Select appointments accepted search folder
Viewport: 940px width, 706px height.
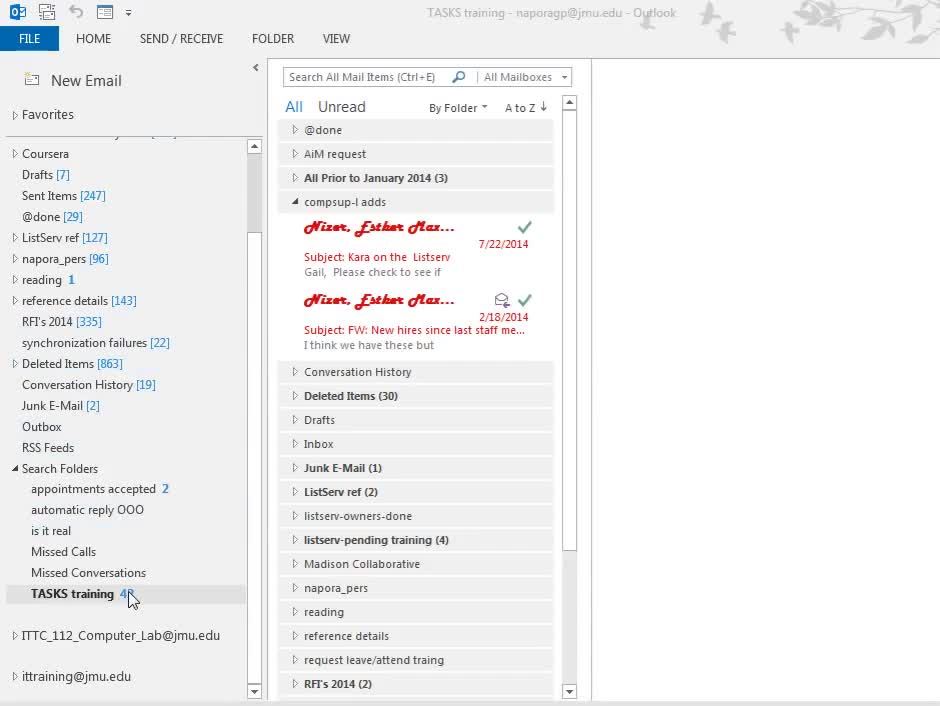tap(100, 489)
